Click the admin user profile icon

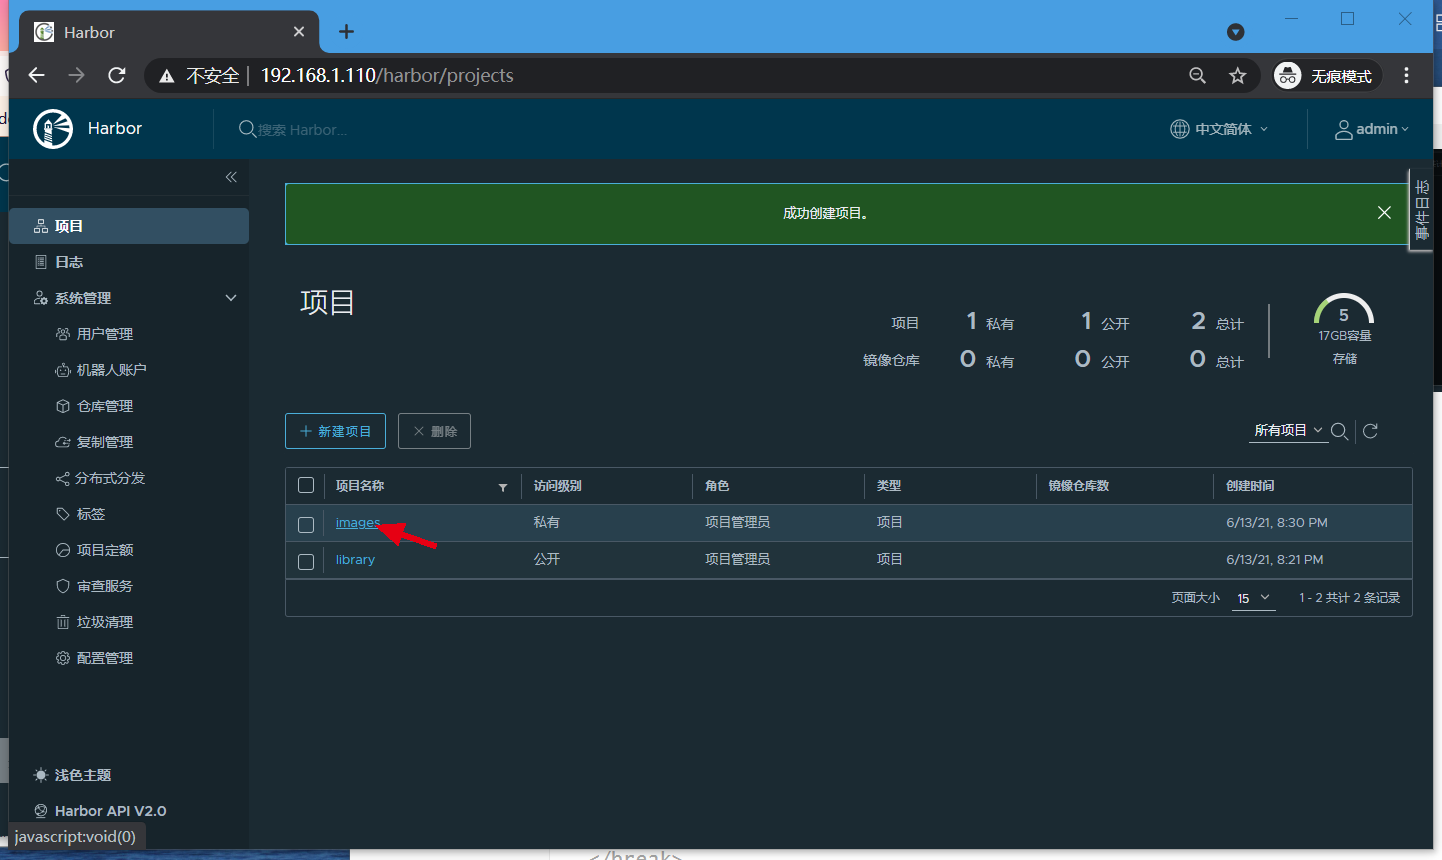(x=1344, y=129)
